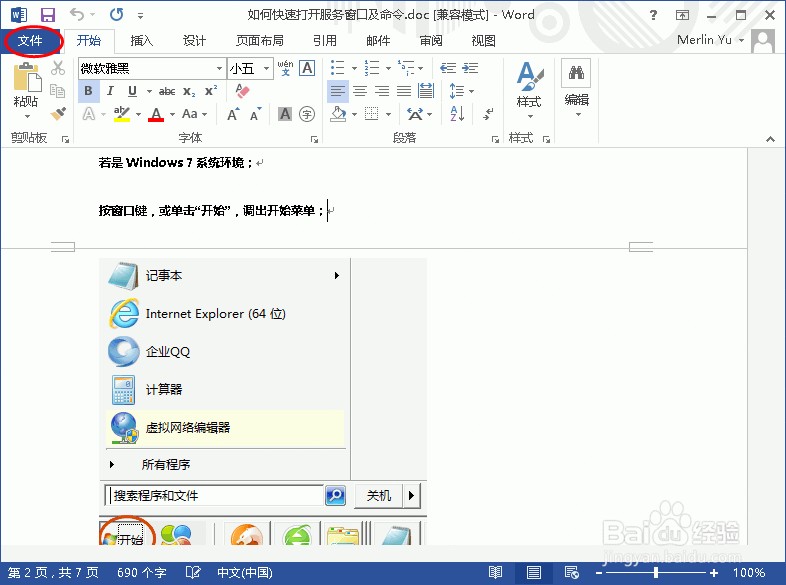Viewport: 786px width, 585px height.
Task: Click proofing errors icon in status bar
Action: coord(193,572)
